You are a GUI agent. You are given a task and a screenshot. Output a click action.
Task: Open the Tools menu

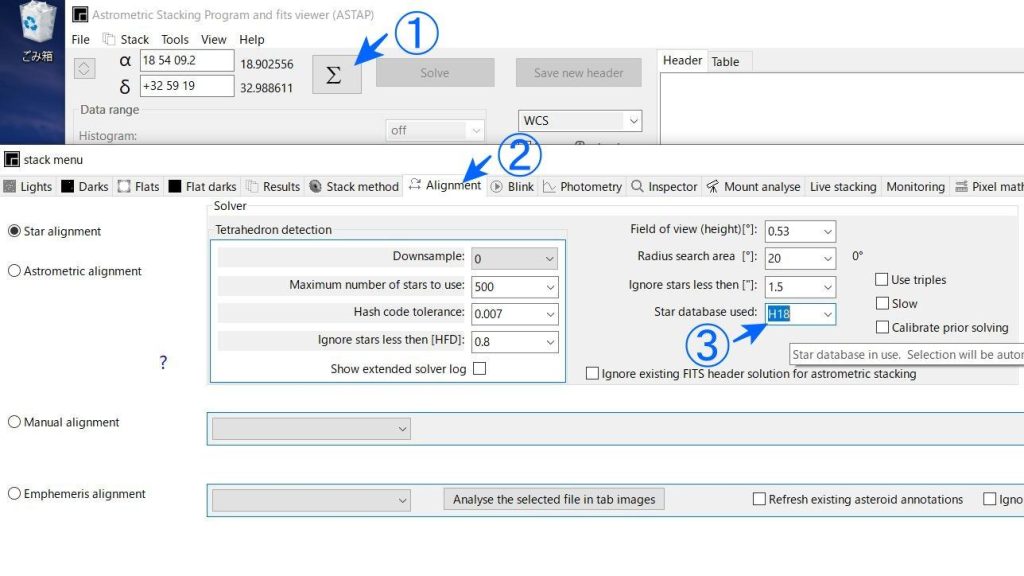tap(174, 40)
